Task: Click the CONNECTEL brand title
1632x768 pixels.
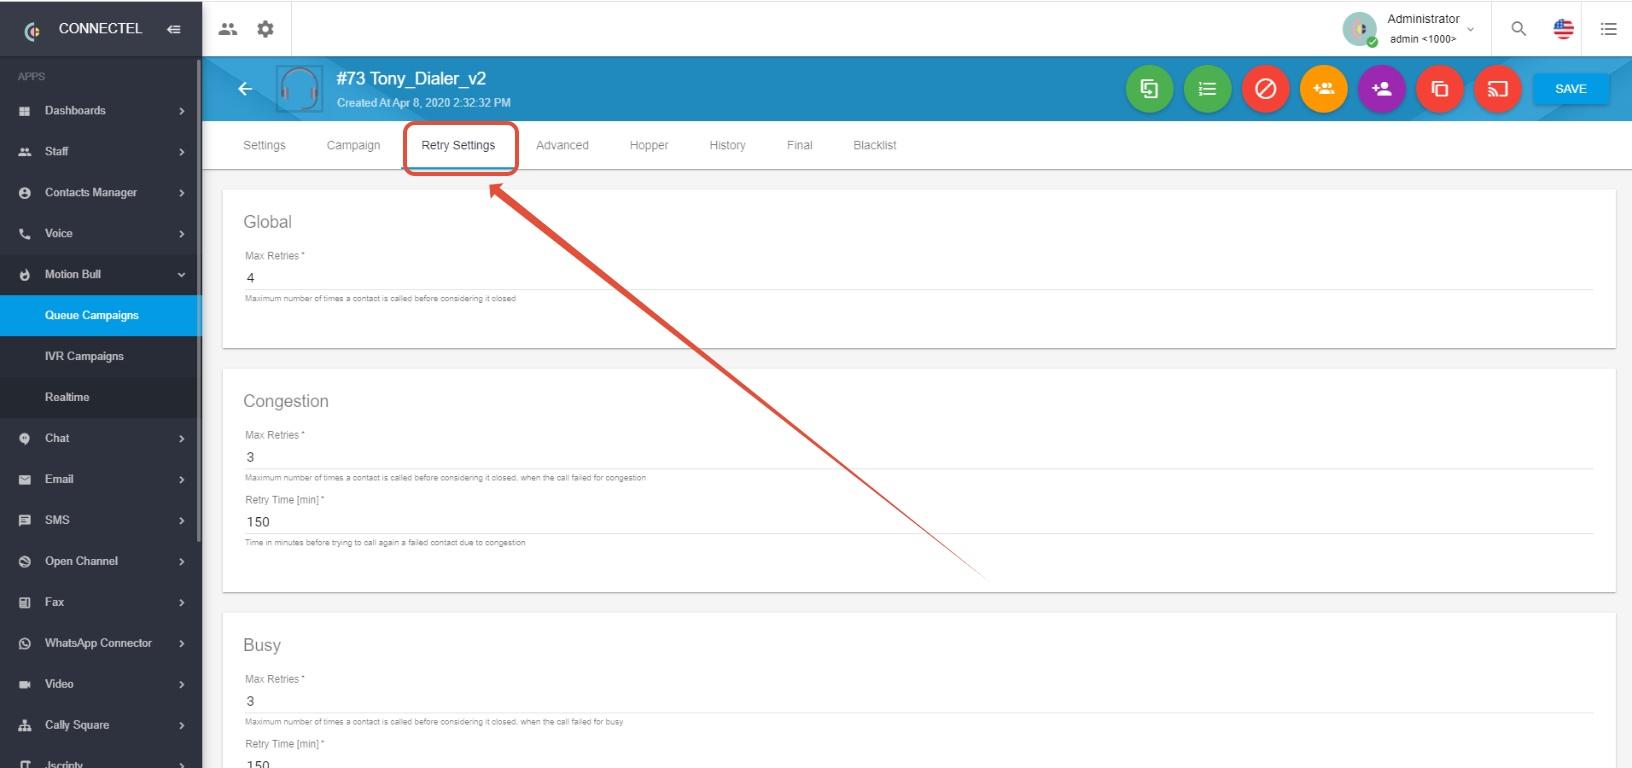Action: tap(100, 29)
